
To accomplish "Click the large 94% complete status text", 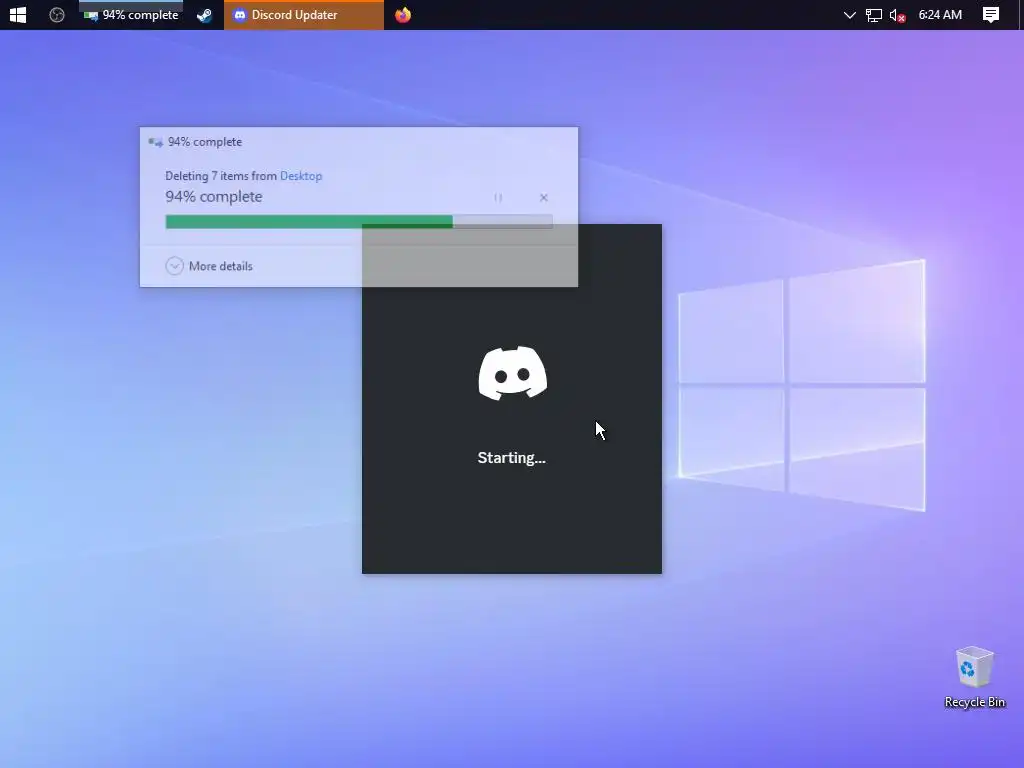I will point(214,197).
